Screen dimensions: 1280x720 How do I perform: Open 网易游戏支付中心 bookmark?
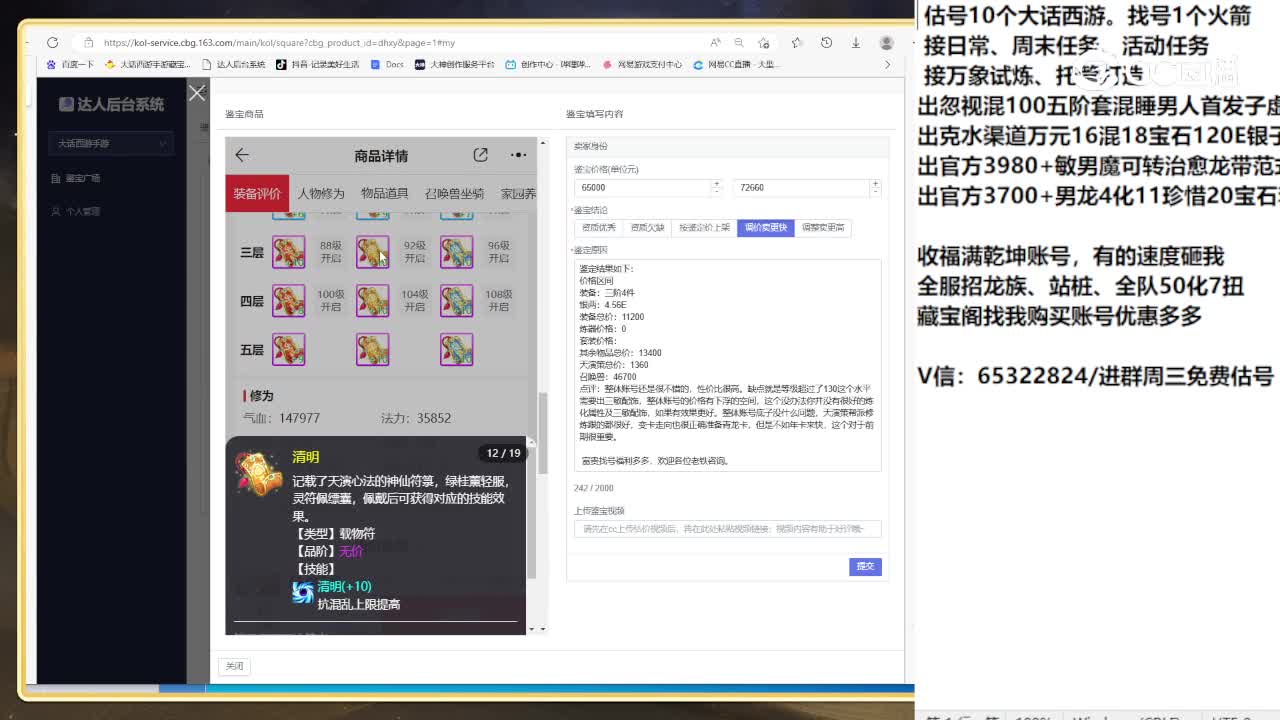[642, 64]
